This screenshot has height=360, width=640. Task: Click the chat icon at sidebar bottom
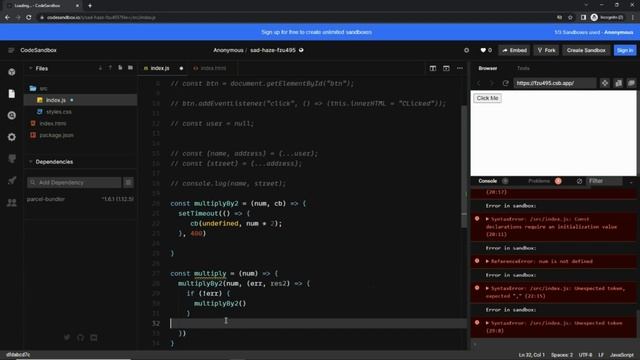tap(94, 338)
